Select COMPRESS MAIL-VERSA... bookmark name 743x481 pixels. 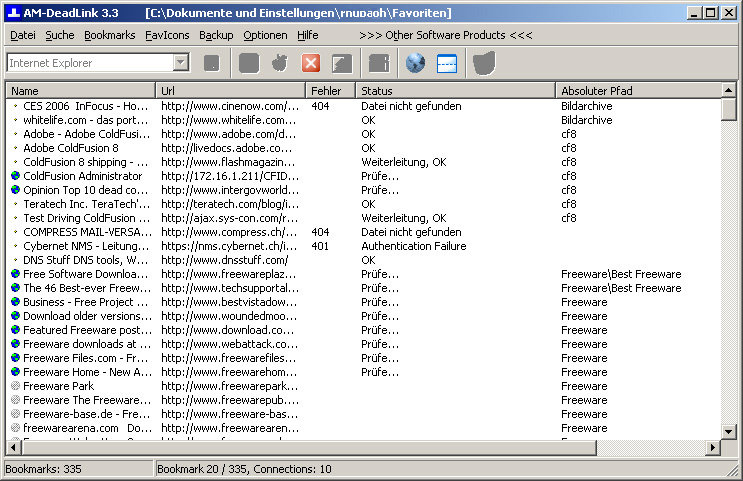(88, 232)
